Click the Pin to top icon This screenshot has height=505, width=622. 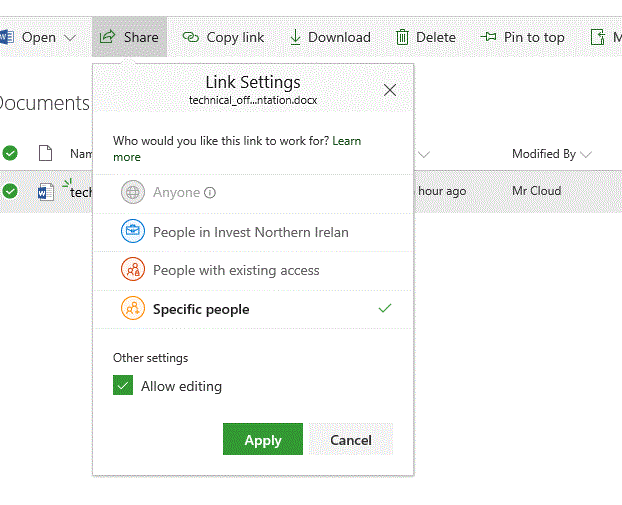point(489,37)
